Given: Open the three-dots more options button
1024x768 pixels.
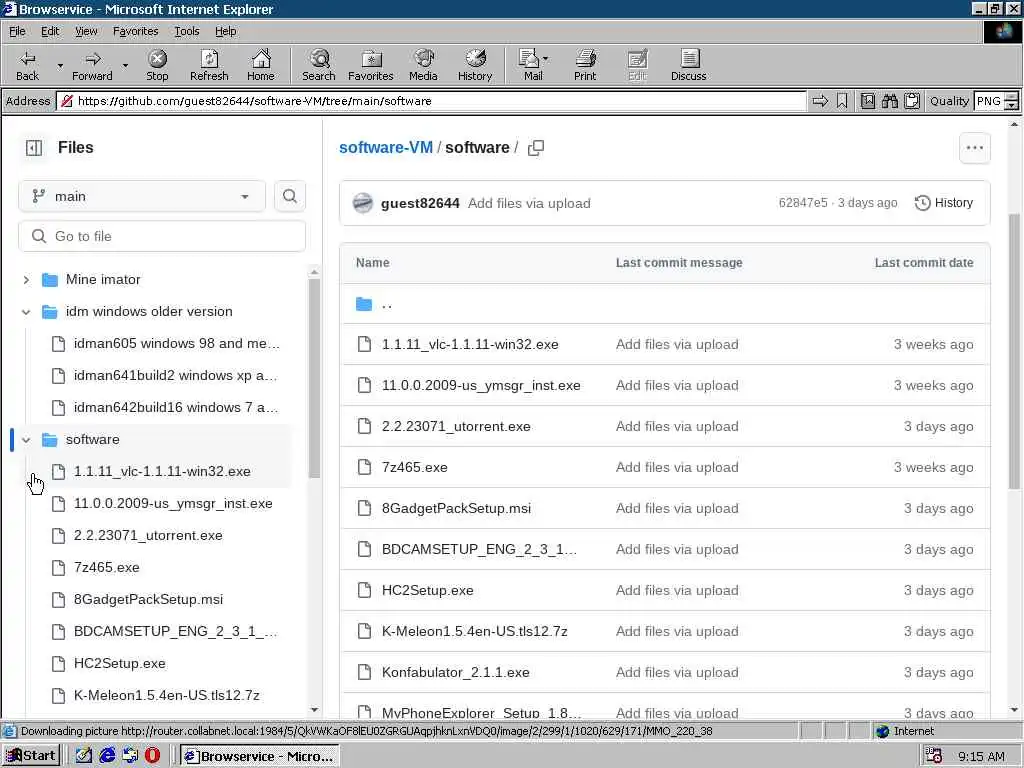Looking at the screenshot, I should (974, 148).
